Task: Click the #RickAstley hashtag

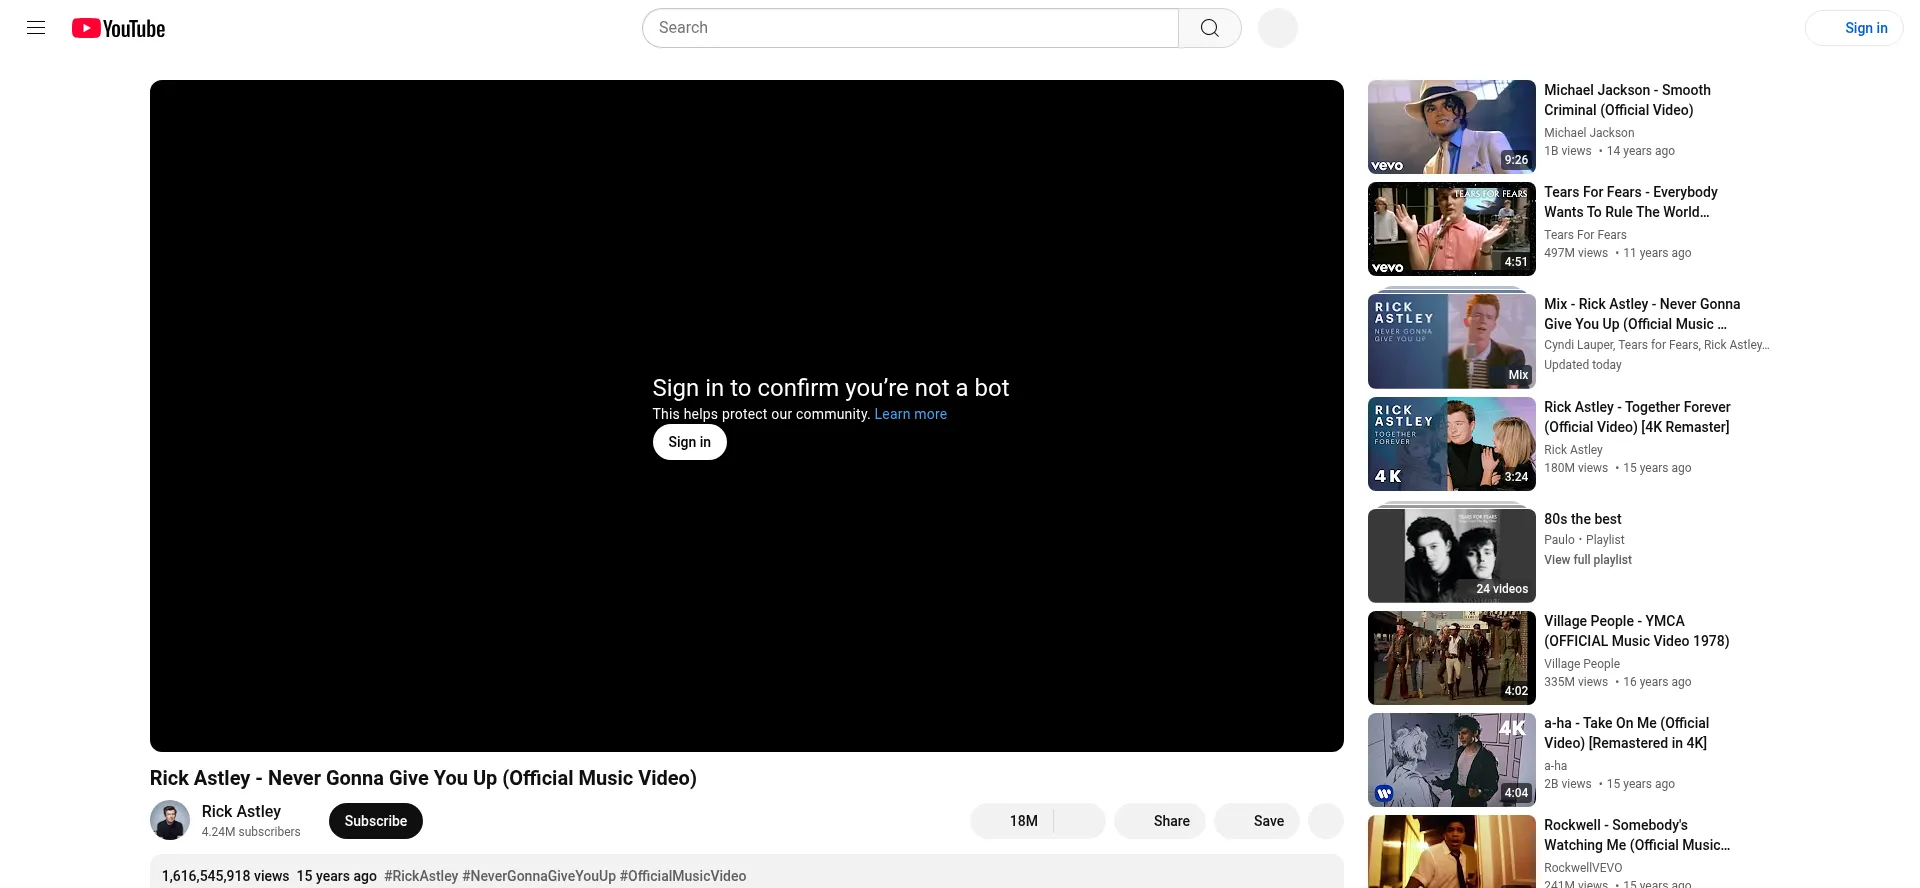Action: (421, 876)
